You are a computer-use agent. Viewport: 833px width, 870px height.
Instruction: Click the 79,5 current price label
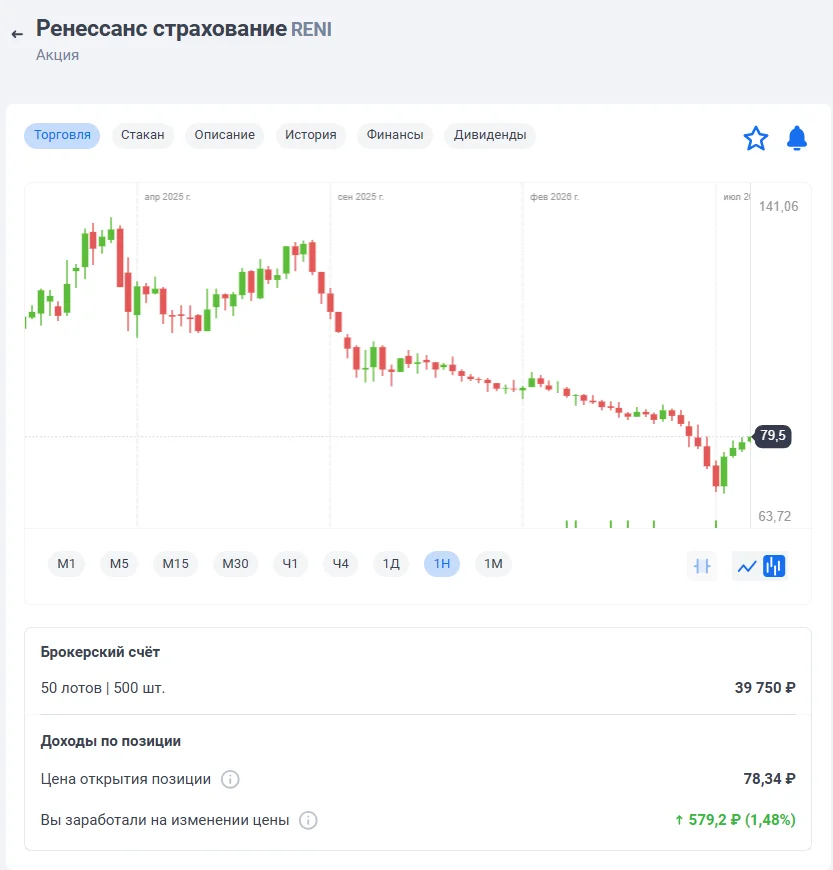click(x=773, y=436)
